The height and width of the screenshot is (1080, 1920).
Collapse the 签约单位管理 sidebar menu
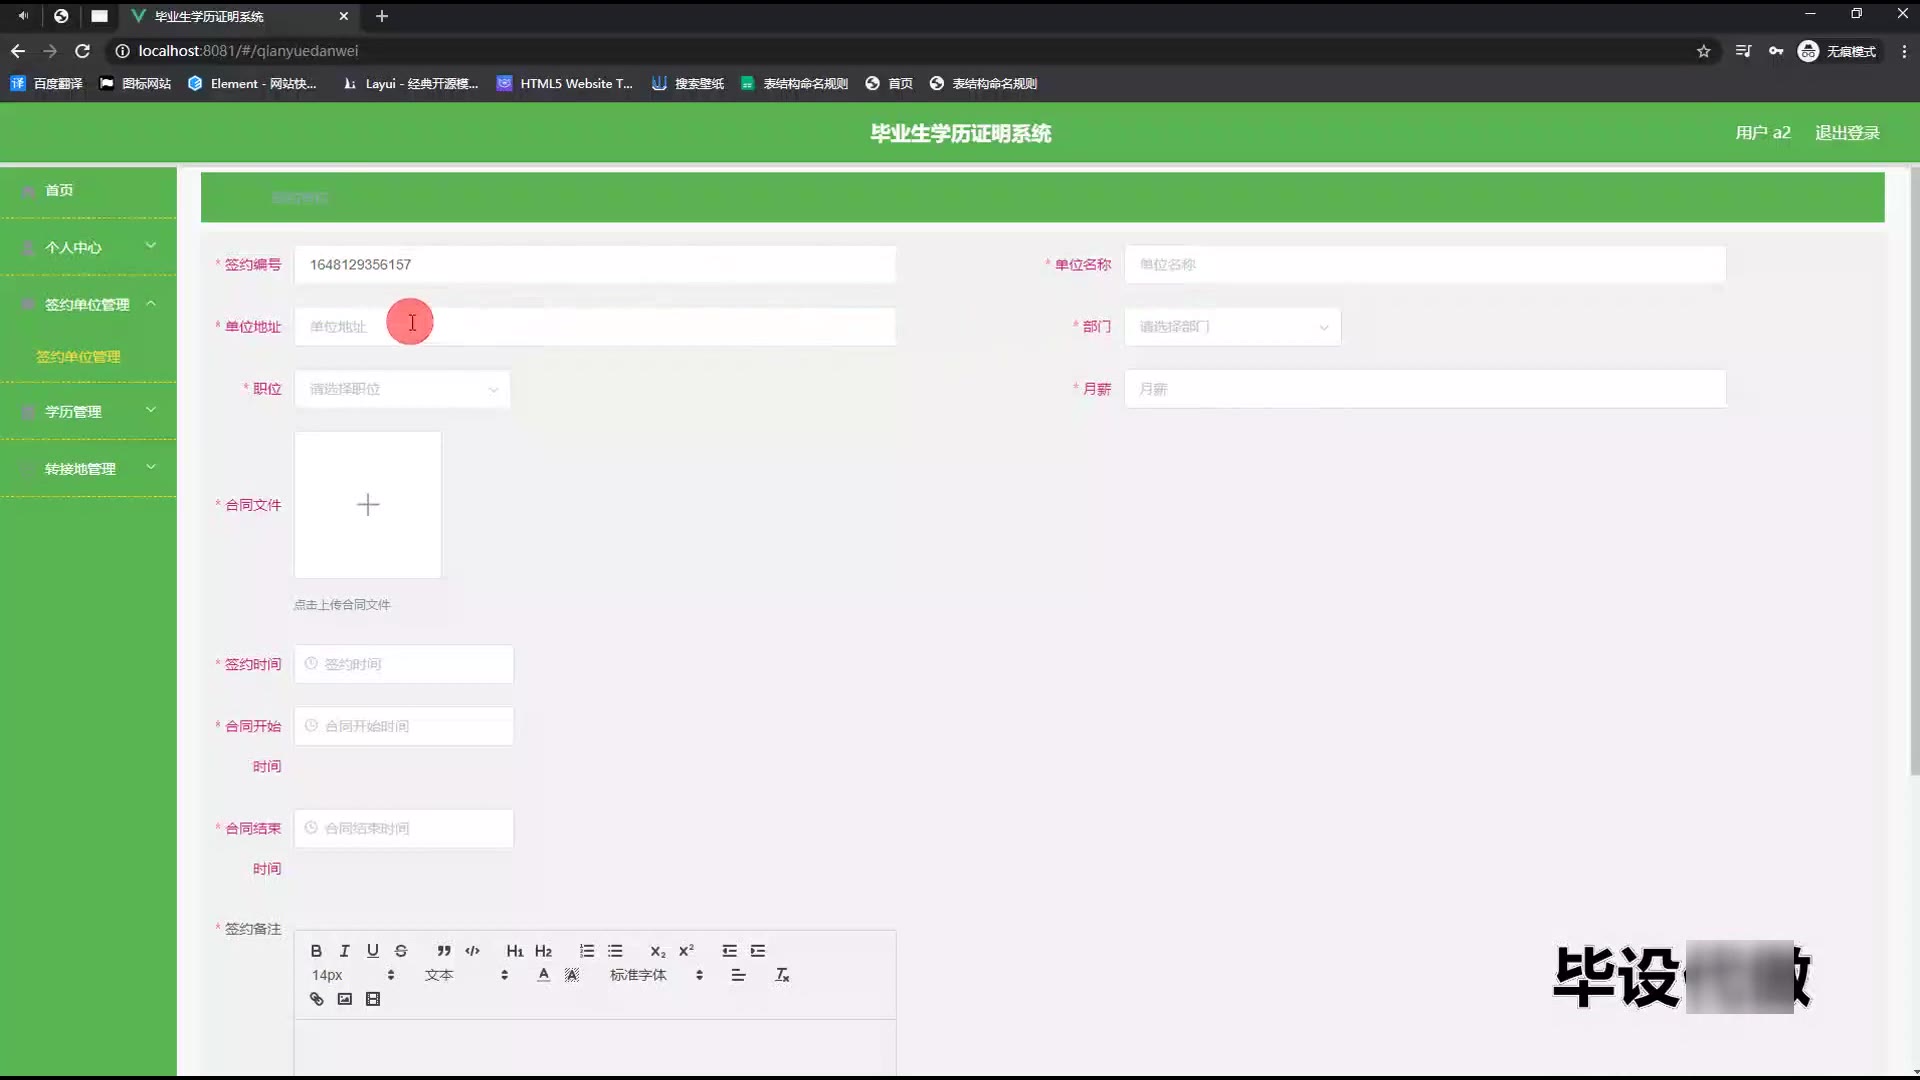pyautogui.click(x=88, y=304)
